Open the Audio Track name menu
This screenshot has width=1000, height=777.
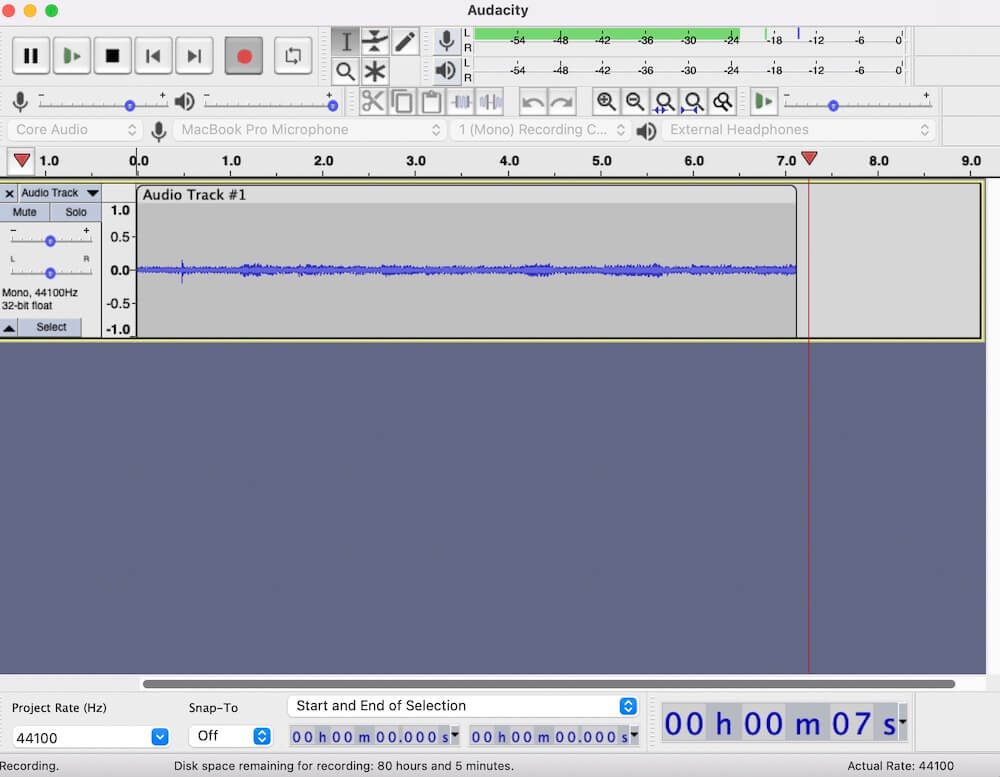(59, 193)
